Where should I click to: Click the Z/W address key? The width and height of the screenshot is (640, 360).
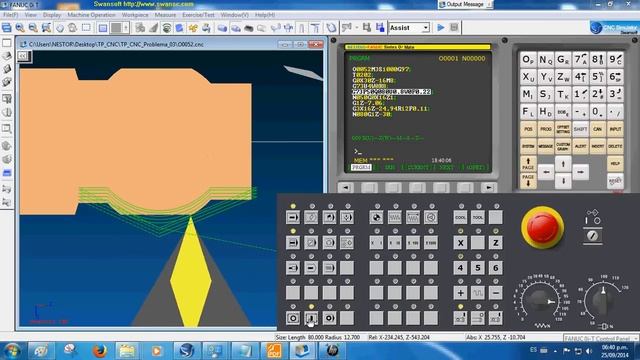[x=563, y=77]
